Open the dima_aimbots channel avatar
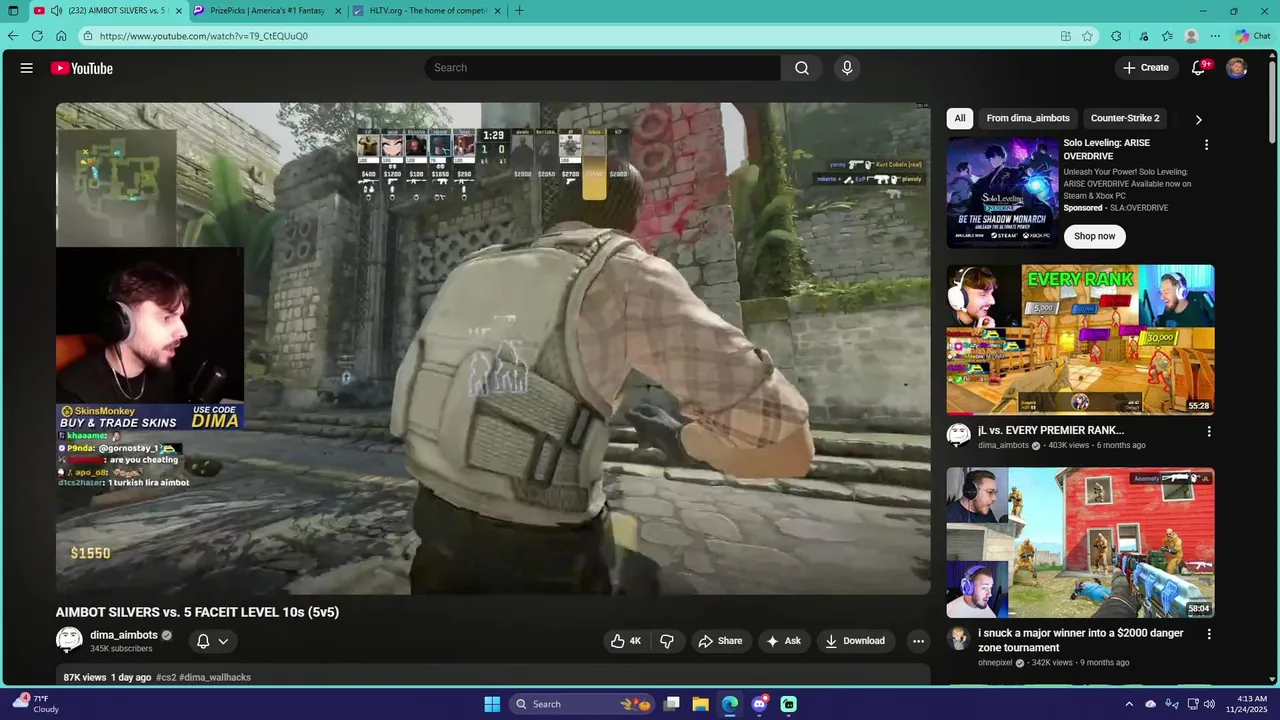 [x=69, y=640]
